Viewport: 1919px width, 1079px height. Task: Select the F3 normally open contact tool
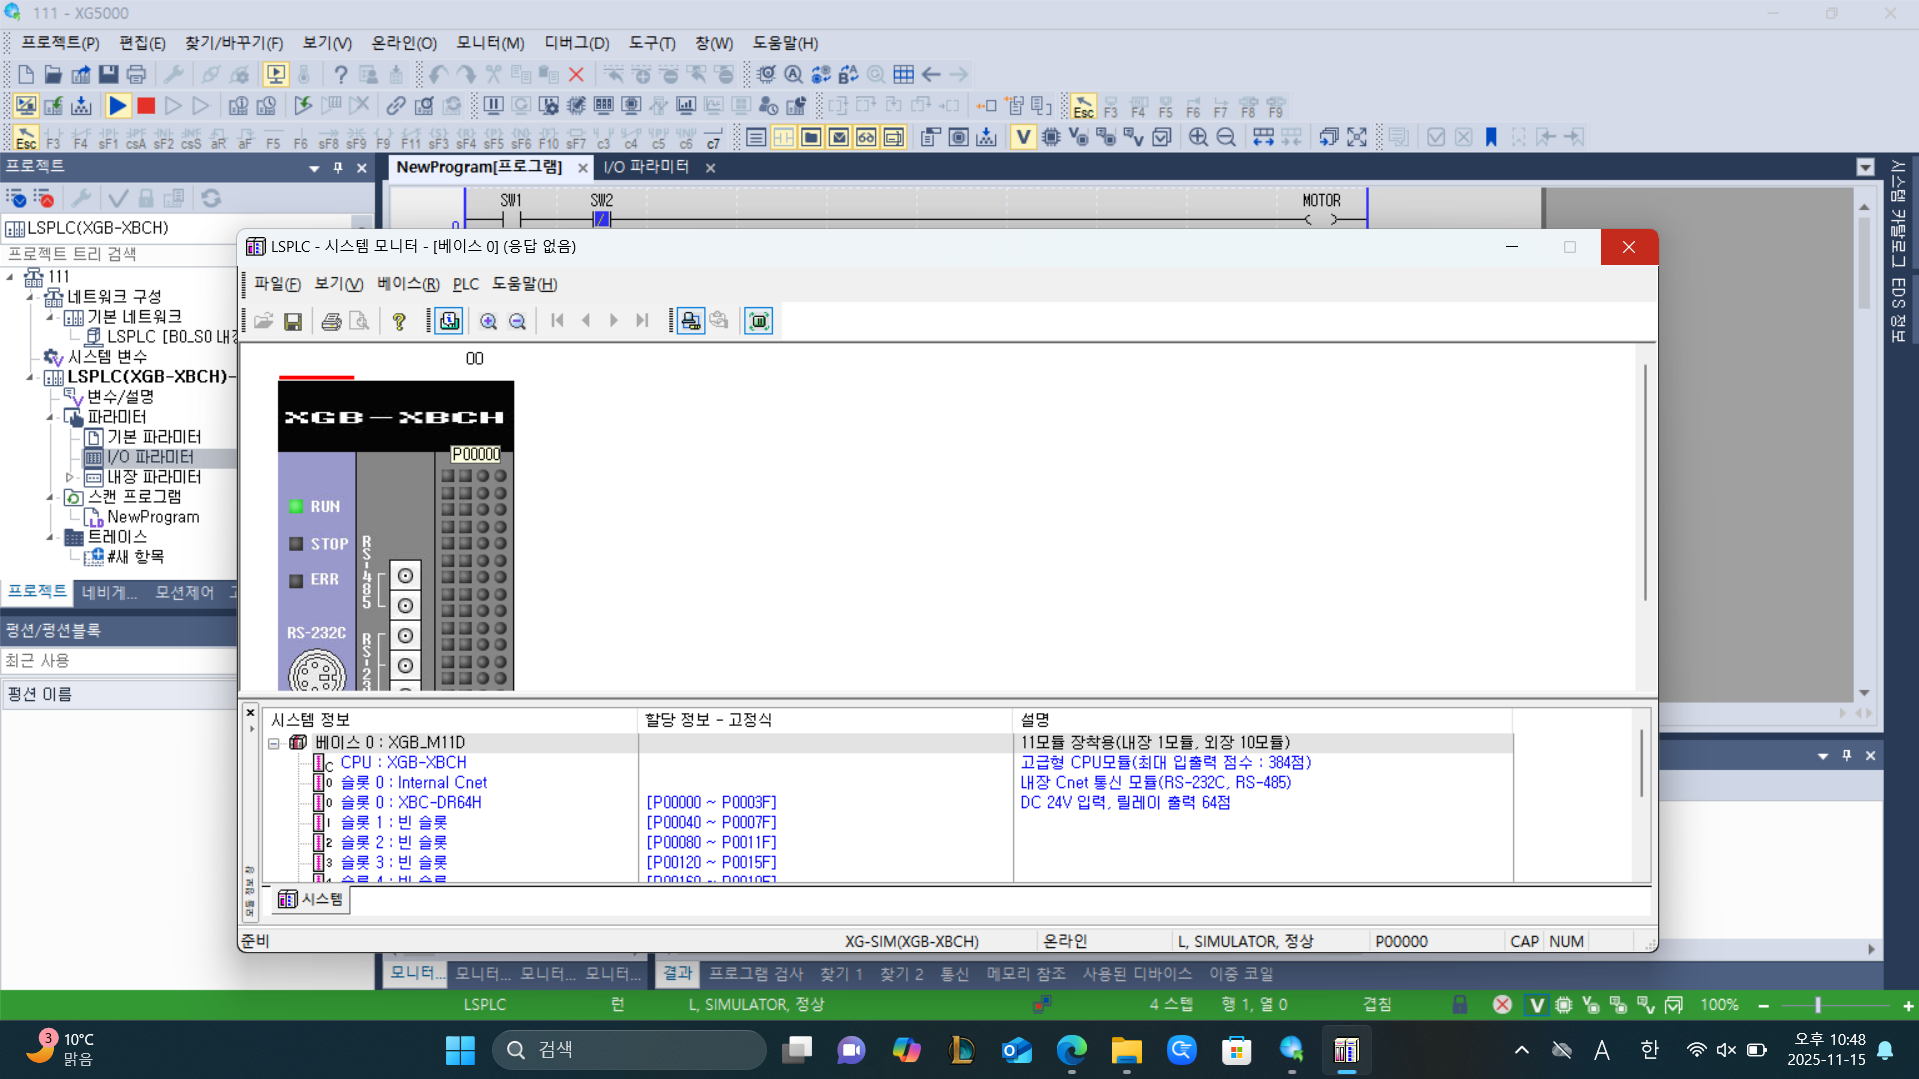[53, 137]
